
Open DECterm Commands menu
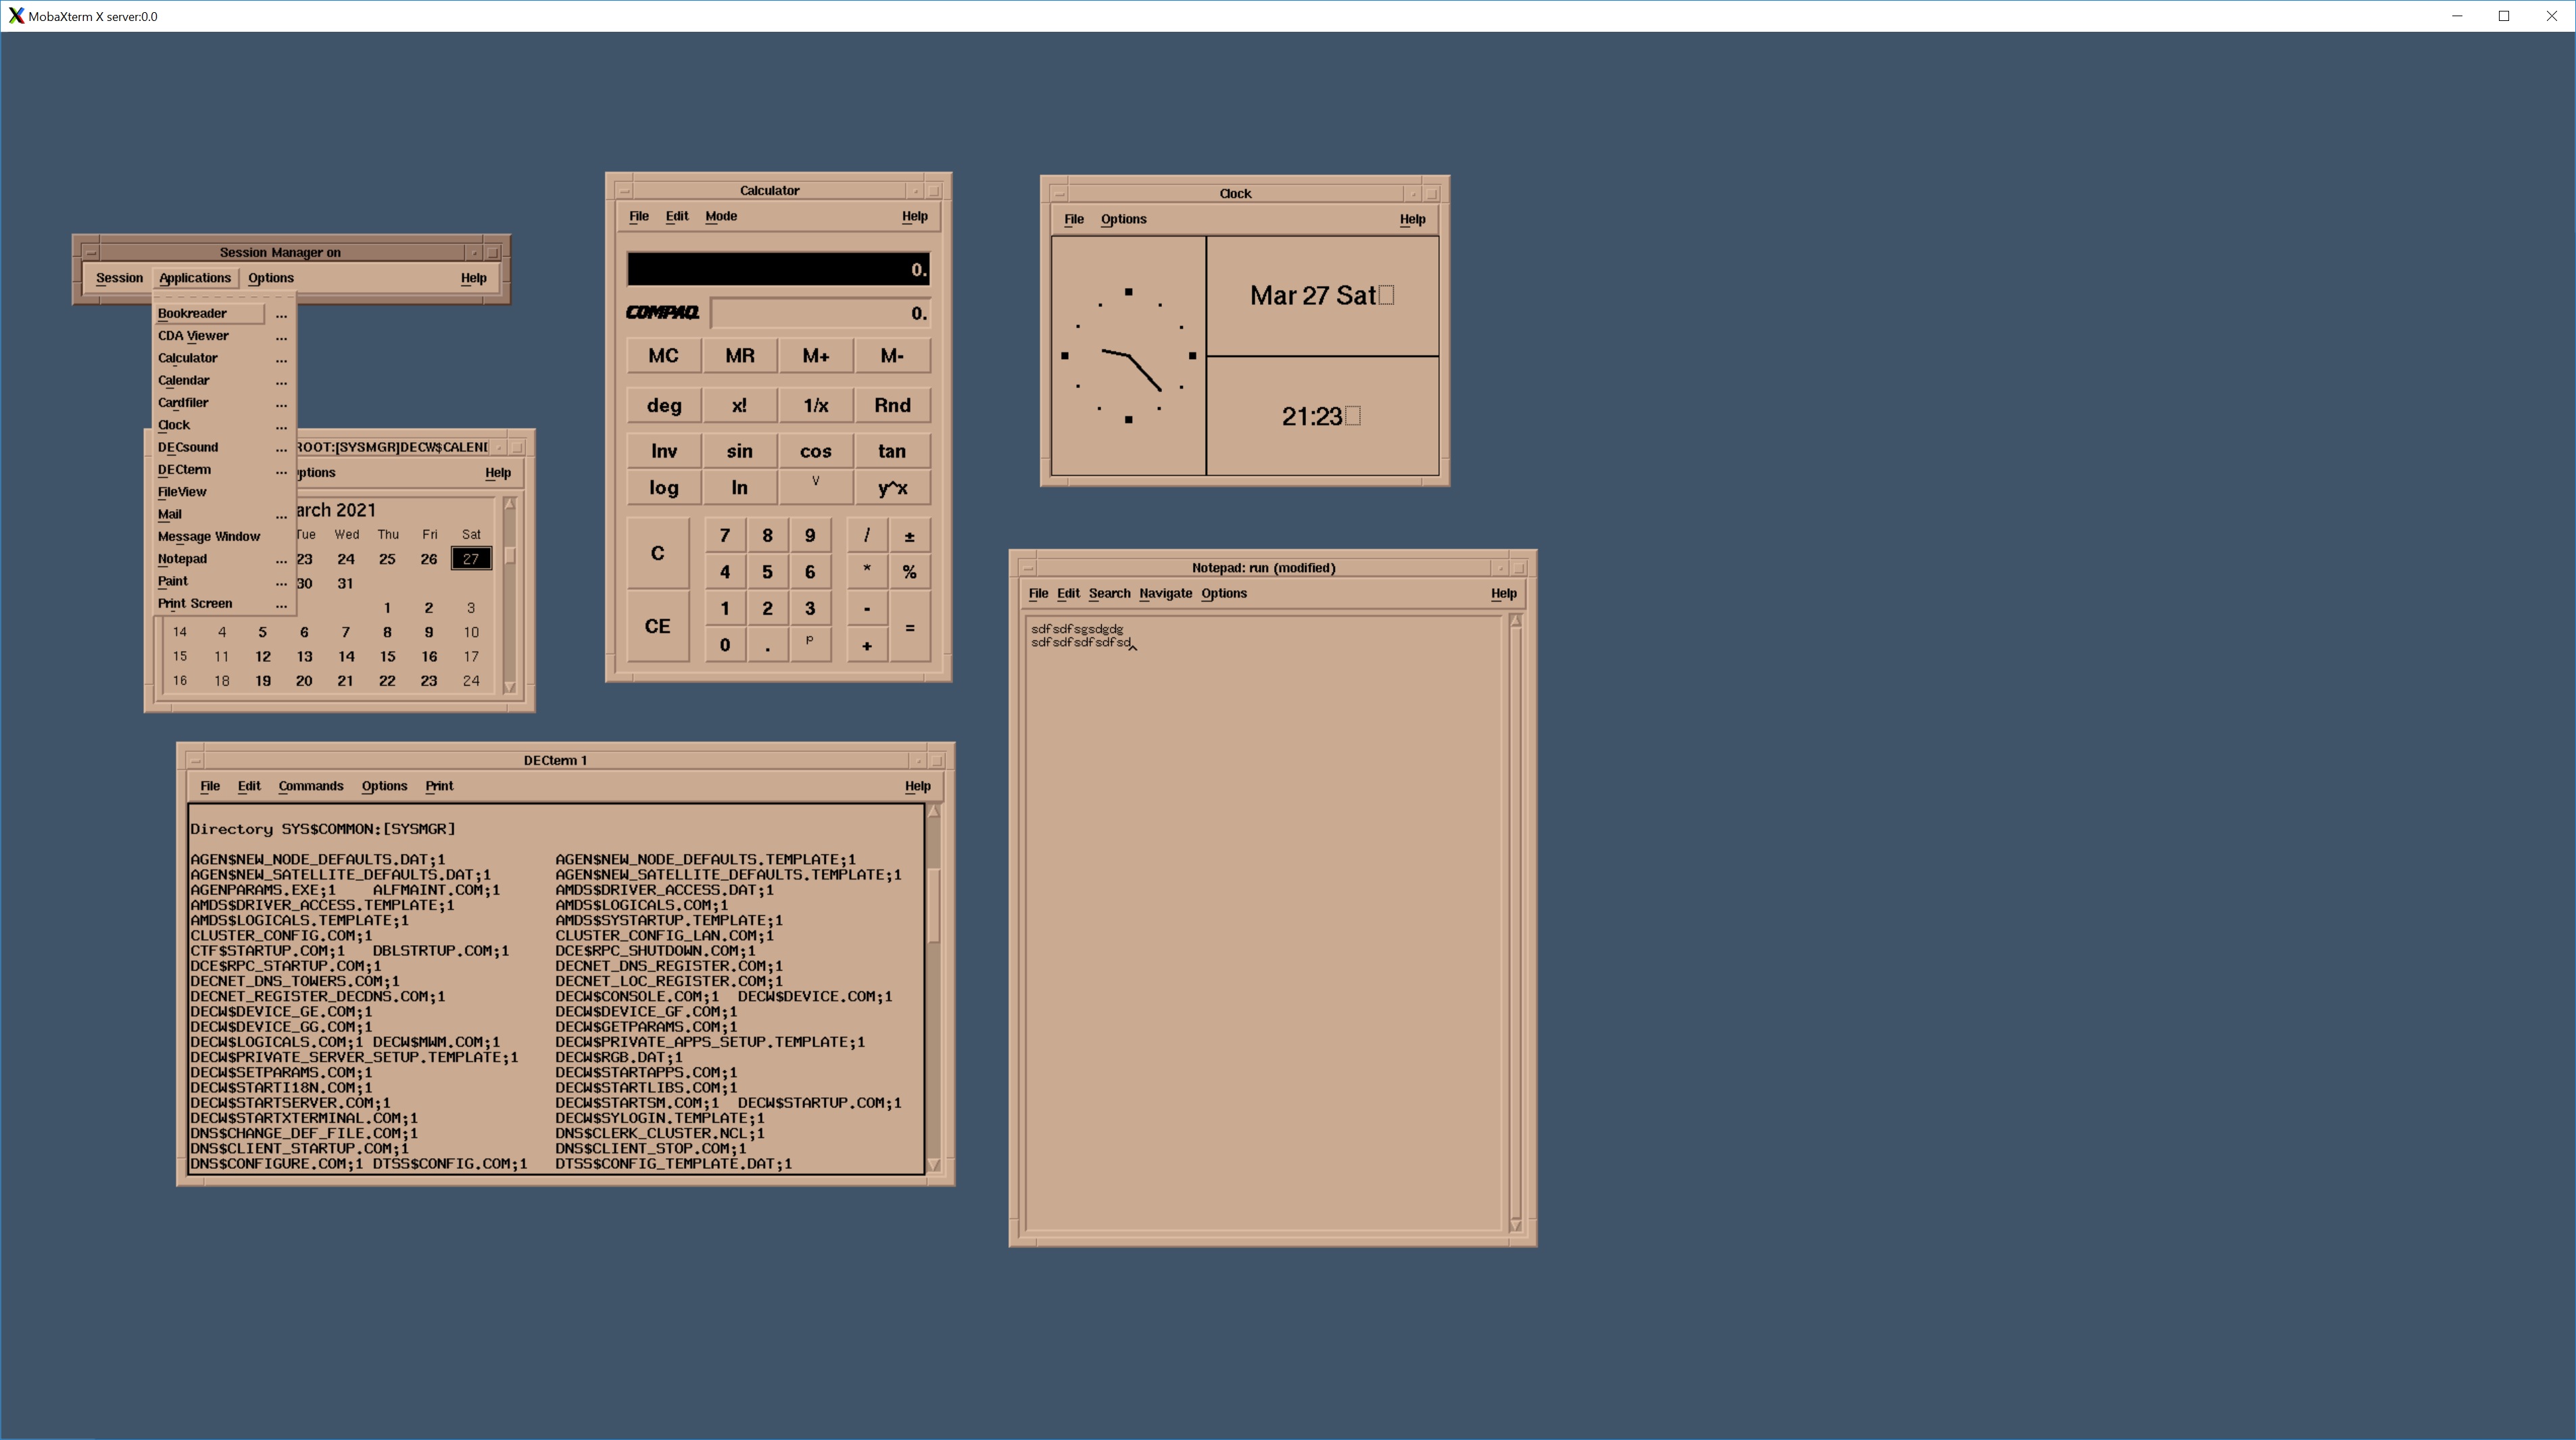point(310,786)
